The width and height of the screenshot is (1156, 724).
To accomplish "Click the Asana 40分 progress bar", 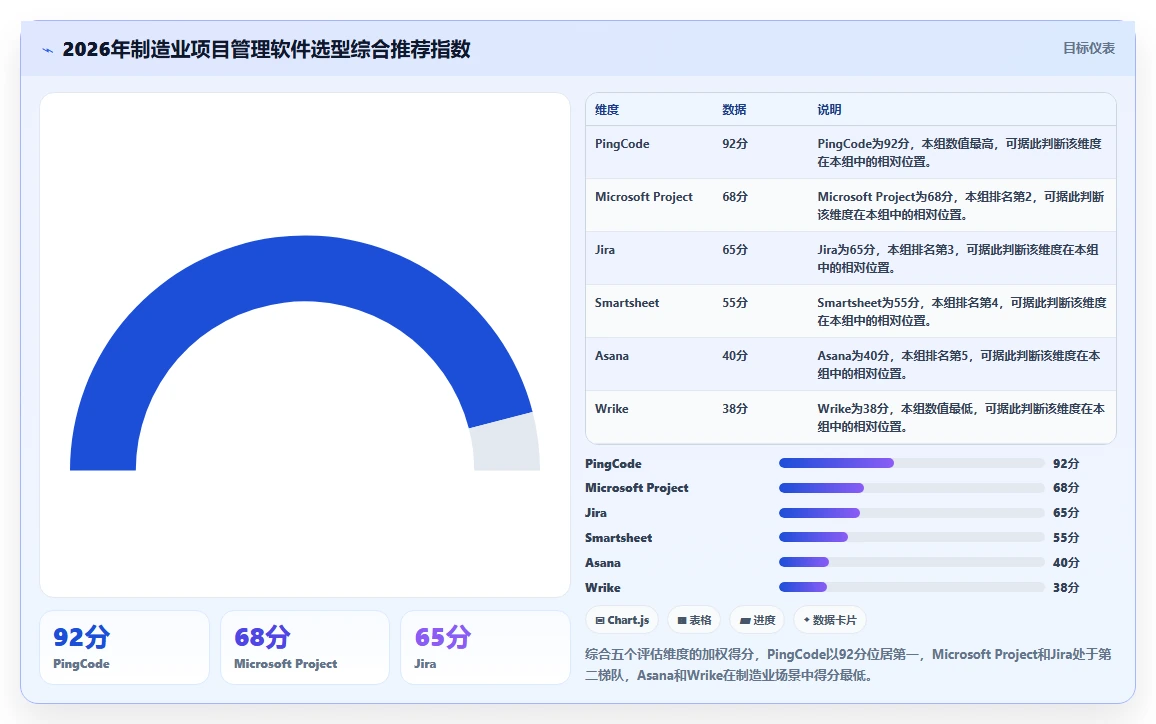I will (911, 563).
